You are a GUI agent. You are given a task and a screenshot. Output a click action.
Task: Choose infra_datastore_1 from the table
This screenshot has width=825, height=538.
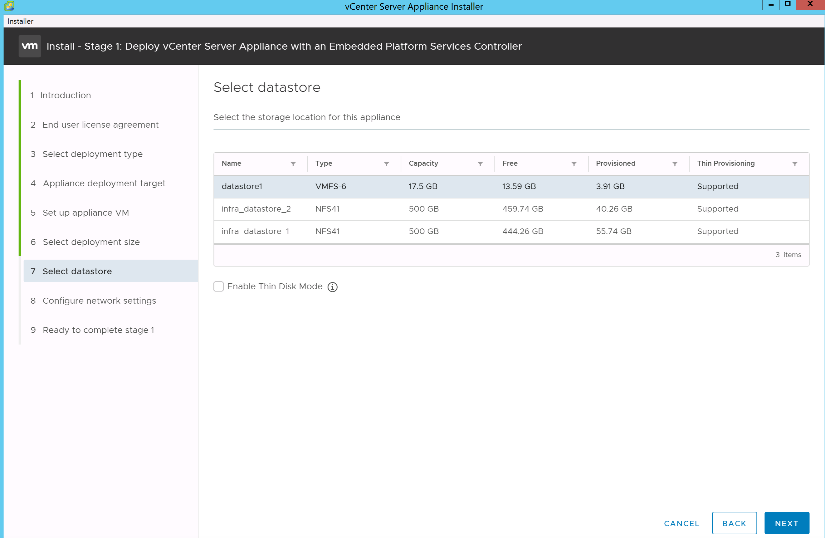click(x=510, y=231)
